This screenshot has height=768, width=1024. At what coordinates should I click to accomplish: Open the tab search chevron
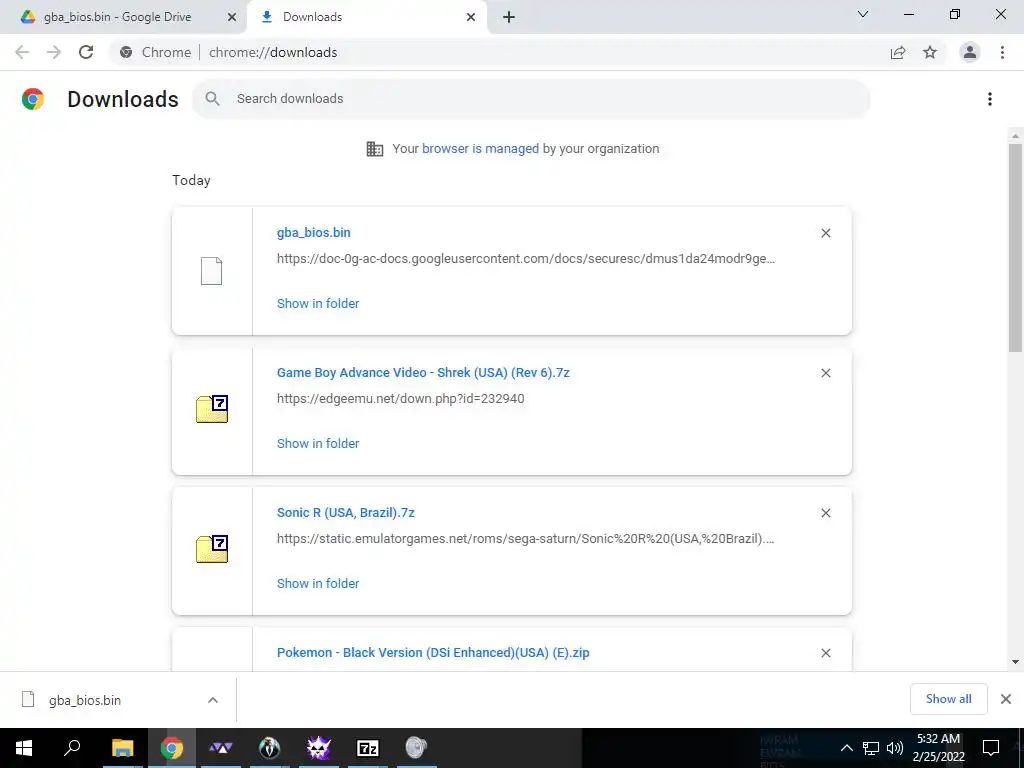tap(863, 14)
